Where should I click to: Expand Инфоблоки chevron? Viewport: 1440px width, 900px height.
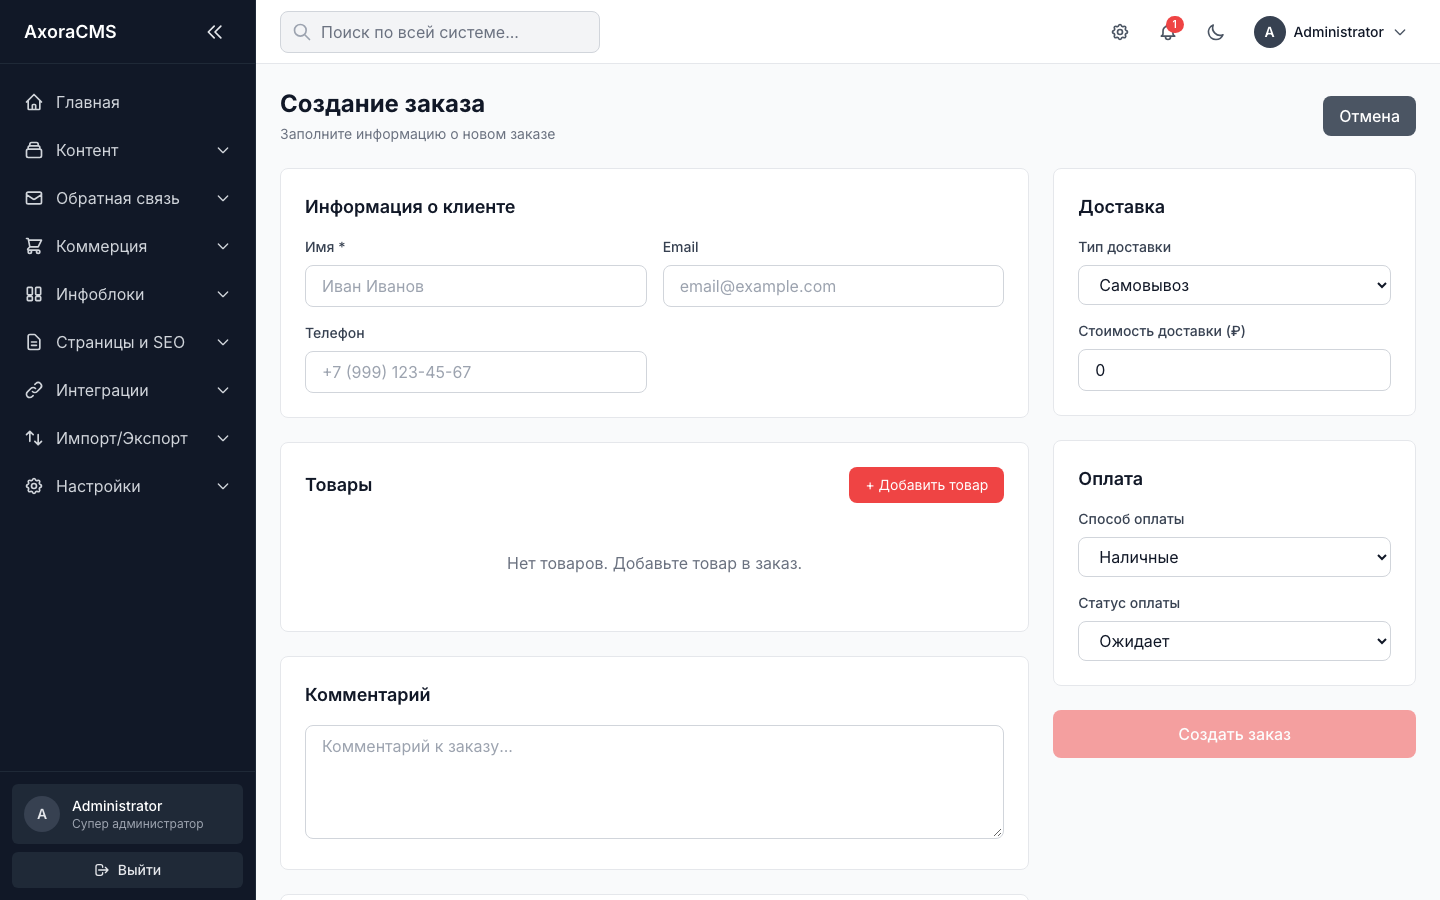(x=223, y=294)
